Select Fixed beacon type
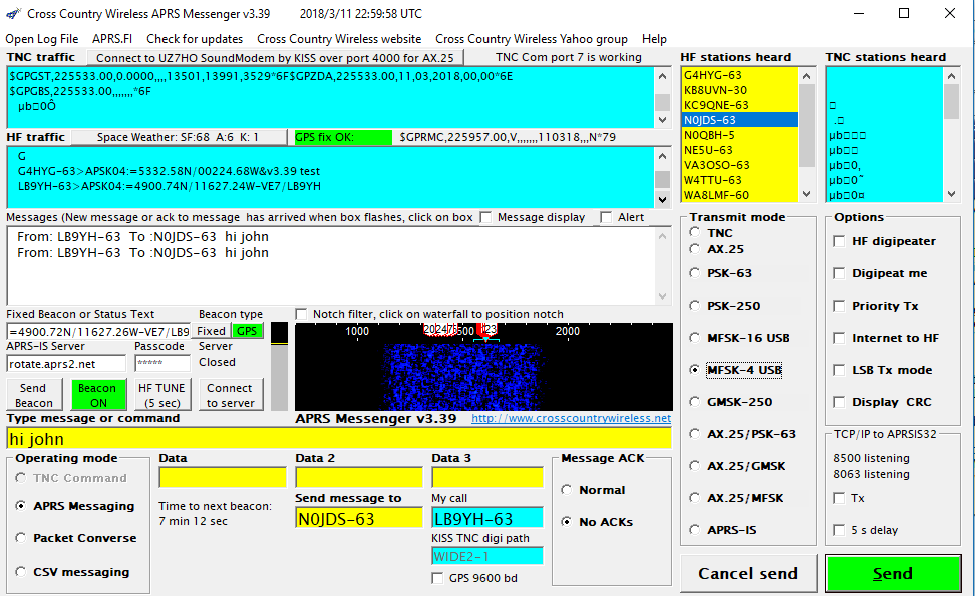Screen dimensions: 975x596 pos(211,331)
